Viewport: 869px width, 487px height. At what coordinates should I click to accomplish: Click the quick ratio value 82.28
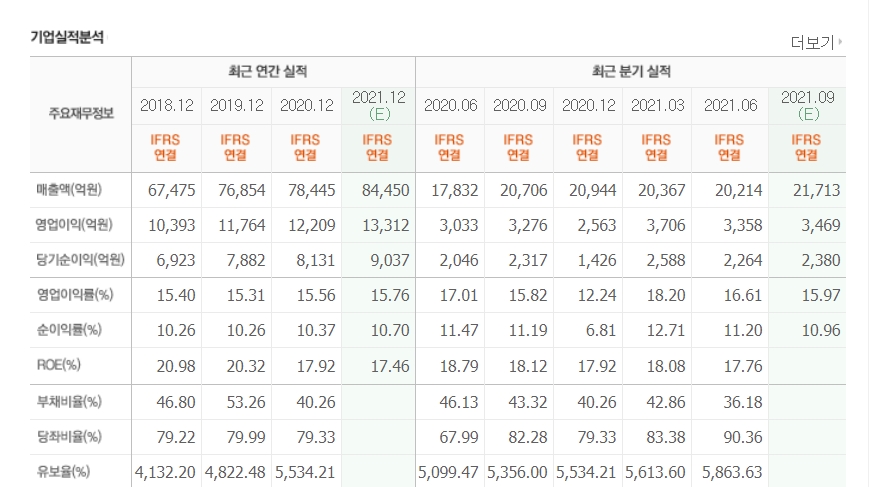pos(528,437)
